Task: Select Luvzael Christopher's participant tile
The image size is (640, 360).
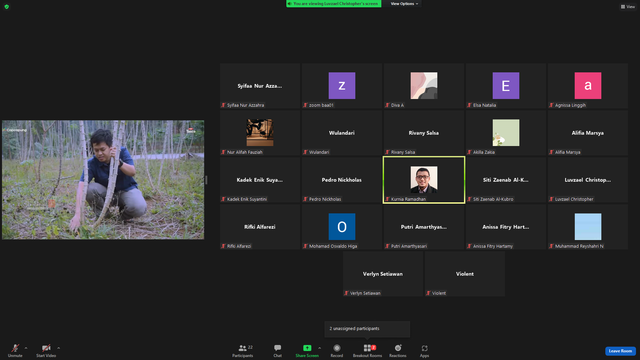Action: click(x=588, y=180)
